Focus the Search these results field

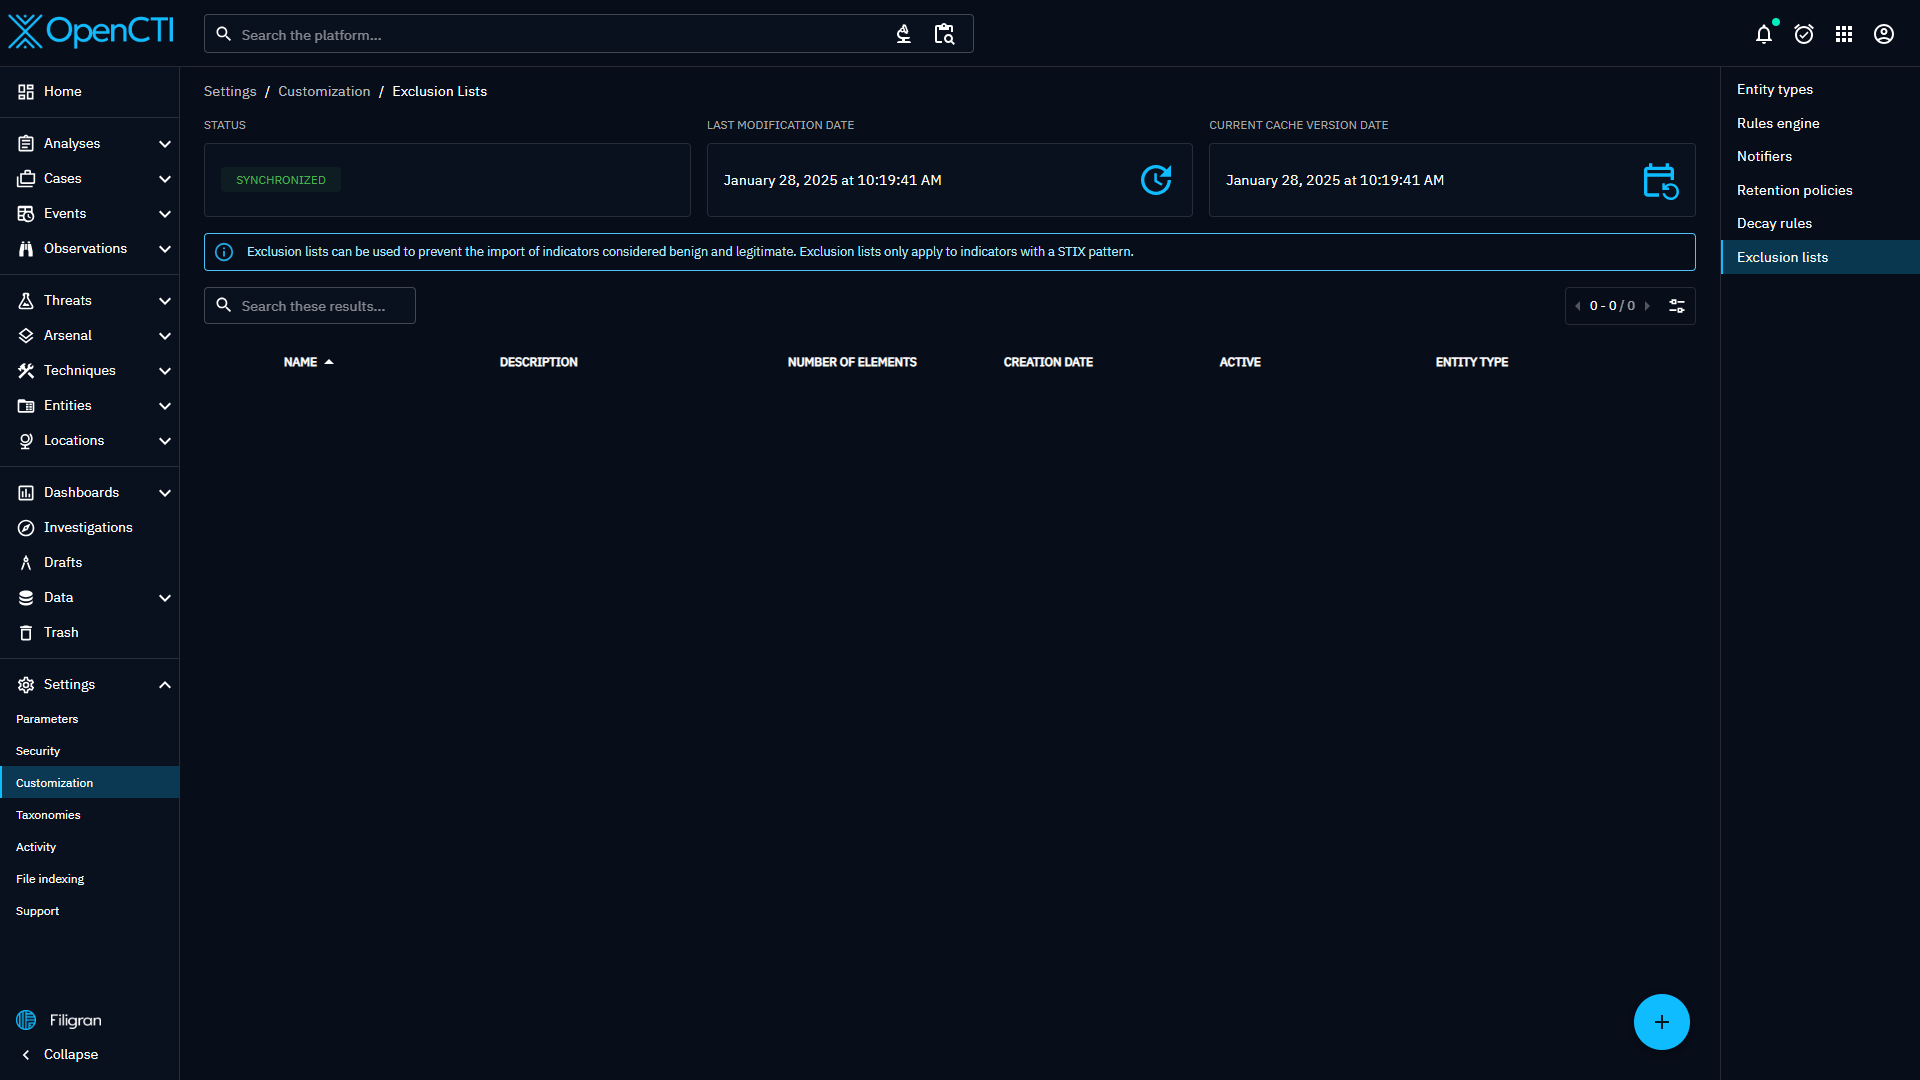tap(320, 306)
